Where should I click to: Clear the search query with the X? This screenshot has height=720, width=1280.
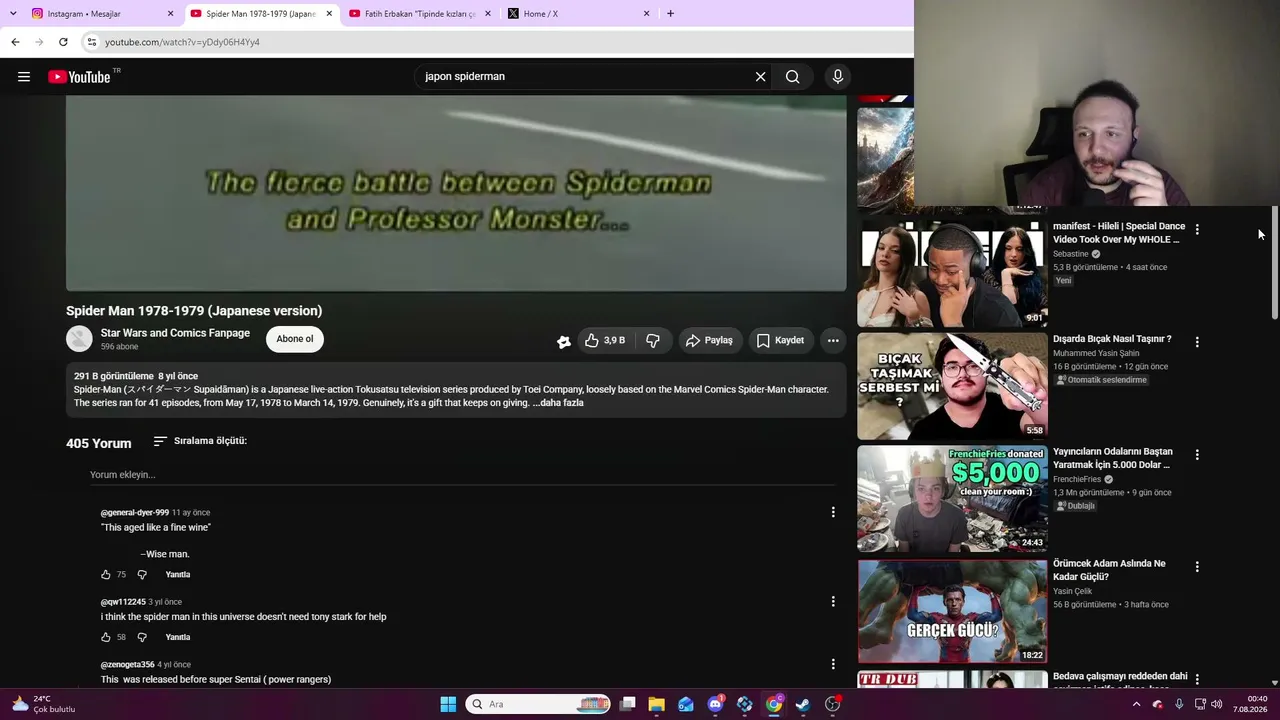click(760, 77)
